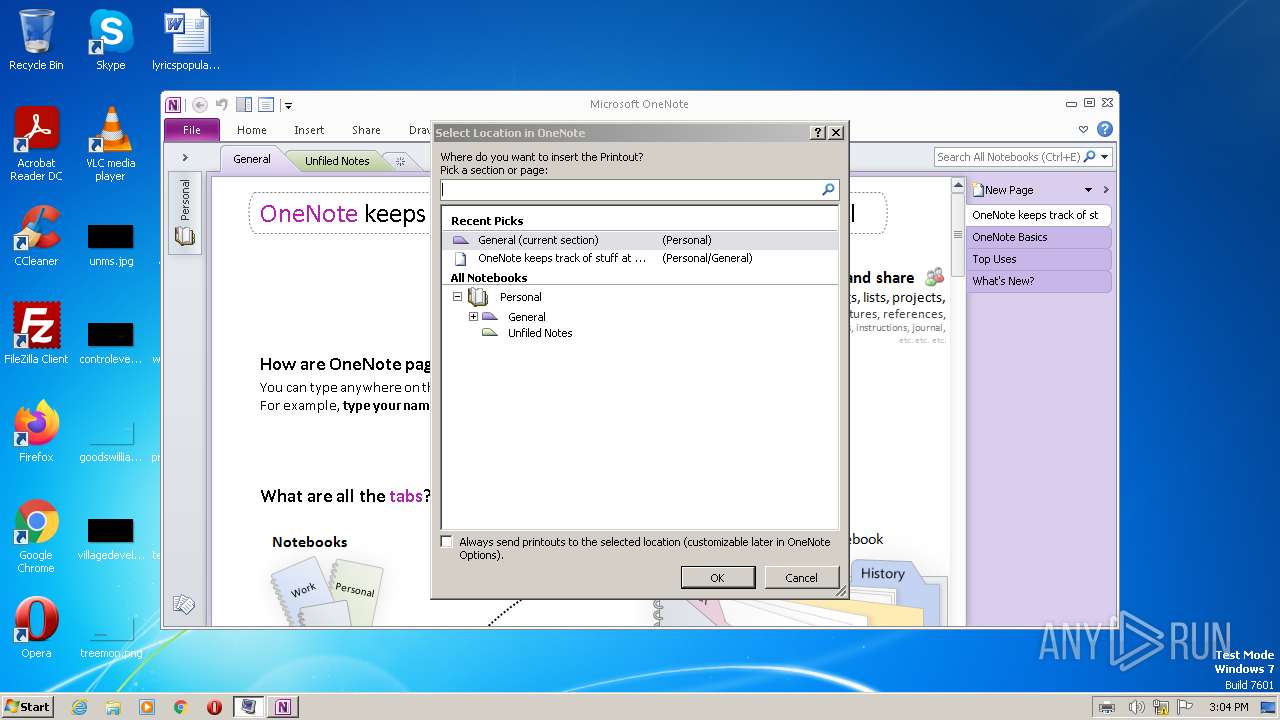
Task: Create a new section with the star tab
Action: (x=400, y=161)
